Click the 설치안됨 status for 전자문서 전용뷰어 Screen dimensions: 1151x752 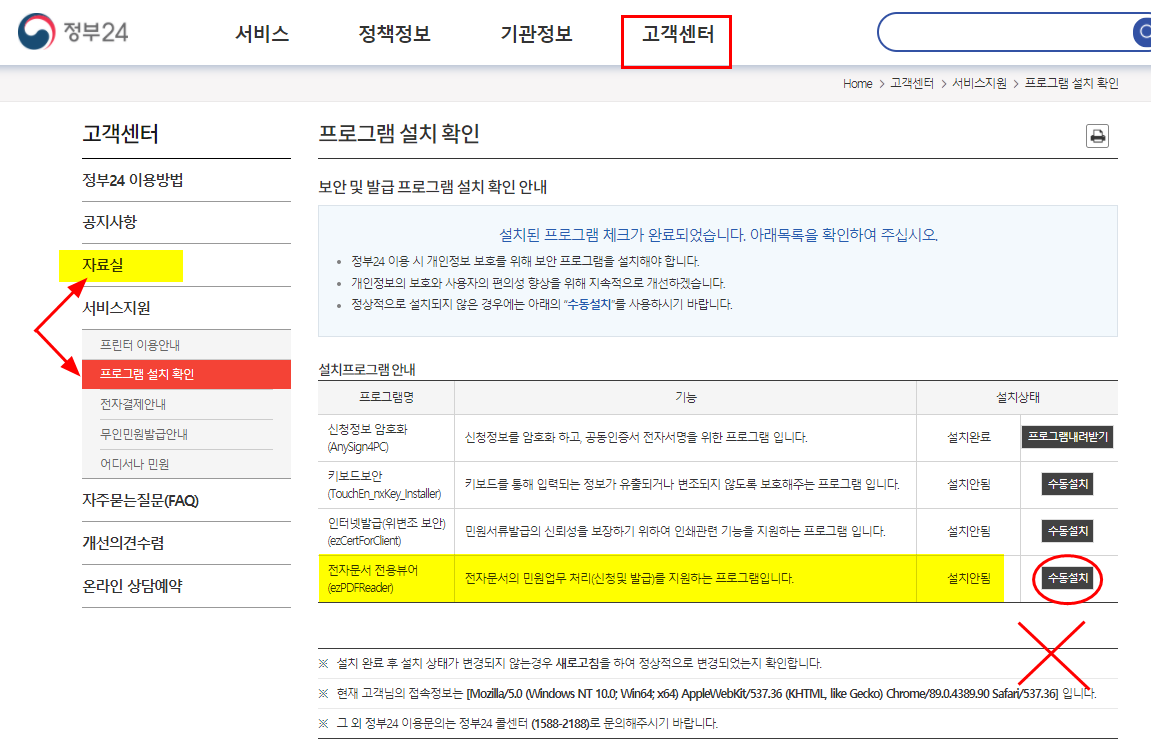[x=969, y=579]
